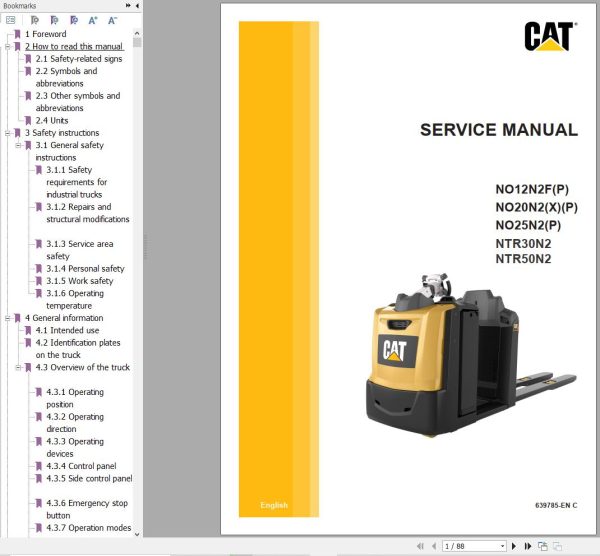Screen dimensions: 600x556
Task: Open '4.2 Identification plates on the truck'
Action: pyautogui.click(x=78, y=349)
